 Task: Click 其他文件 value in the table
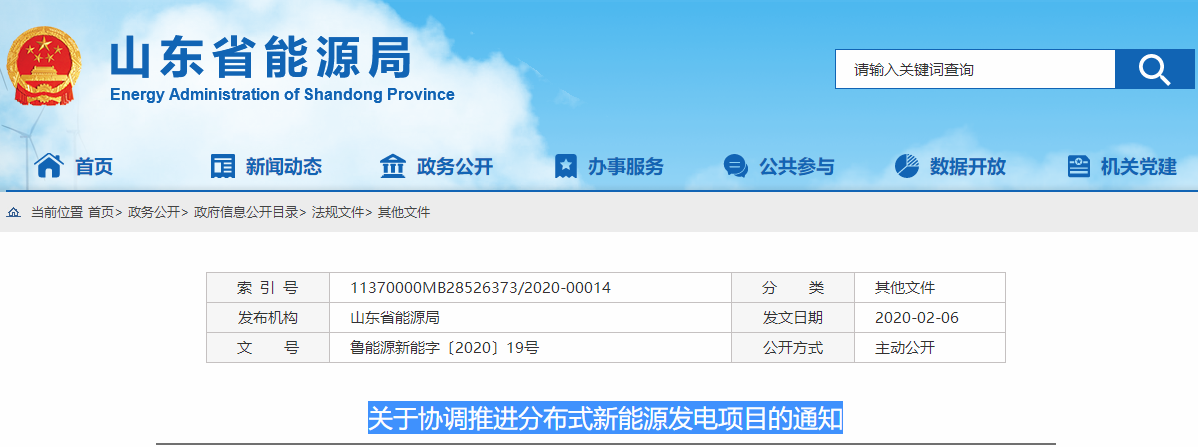[905, 288]
